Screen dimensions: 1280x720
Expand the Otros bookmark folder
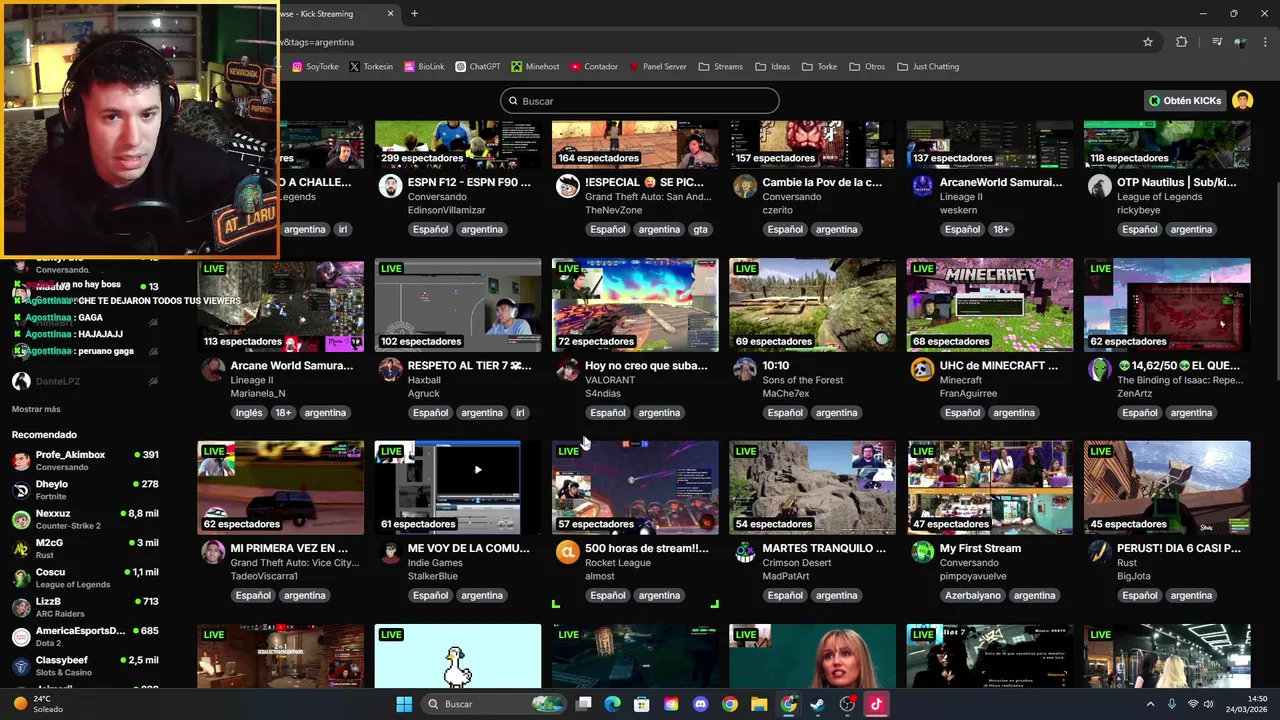click(x=867, y=67)
